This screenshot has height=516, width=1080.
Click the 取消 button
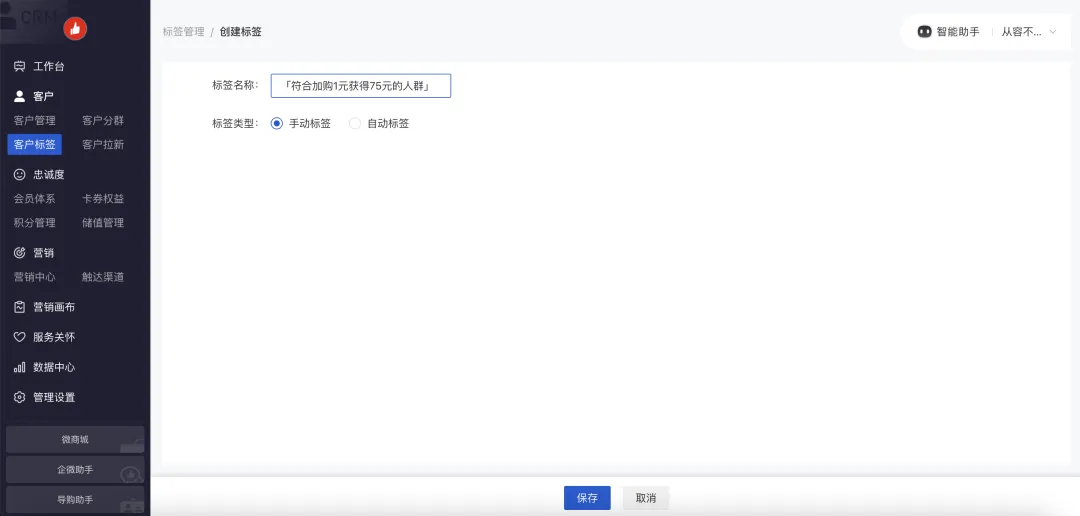click(x=646, y=498)
